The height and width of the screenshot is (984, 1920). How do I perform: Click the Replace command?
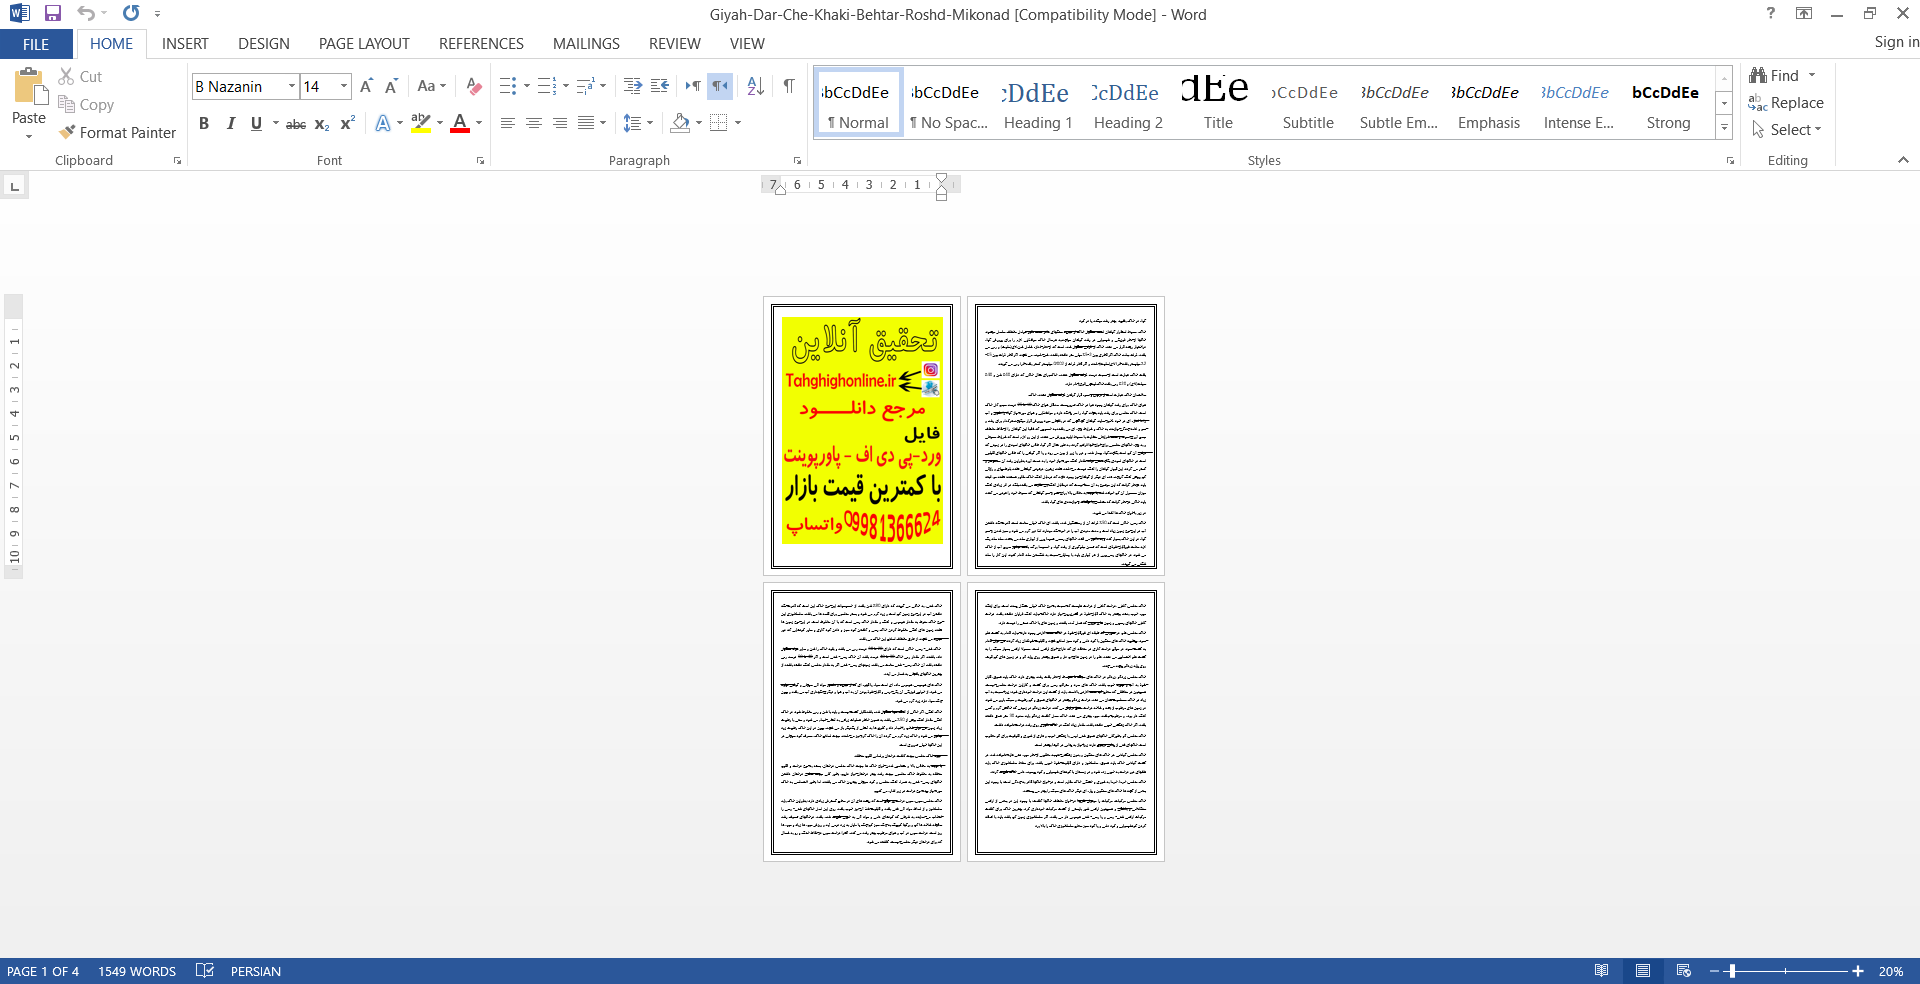click(x=1786, y=102)
